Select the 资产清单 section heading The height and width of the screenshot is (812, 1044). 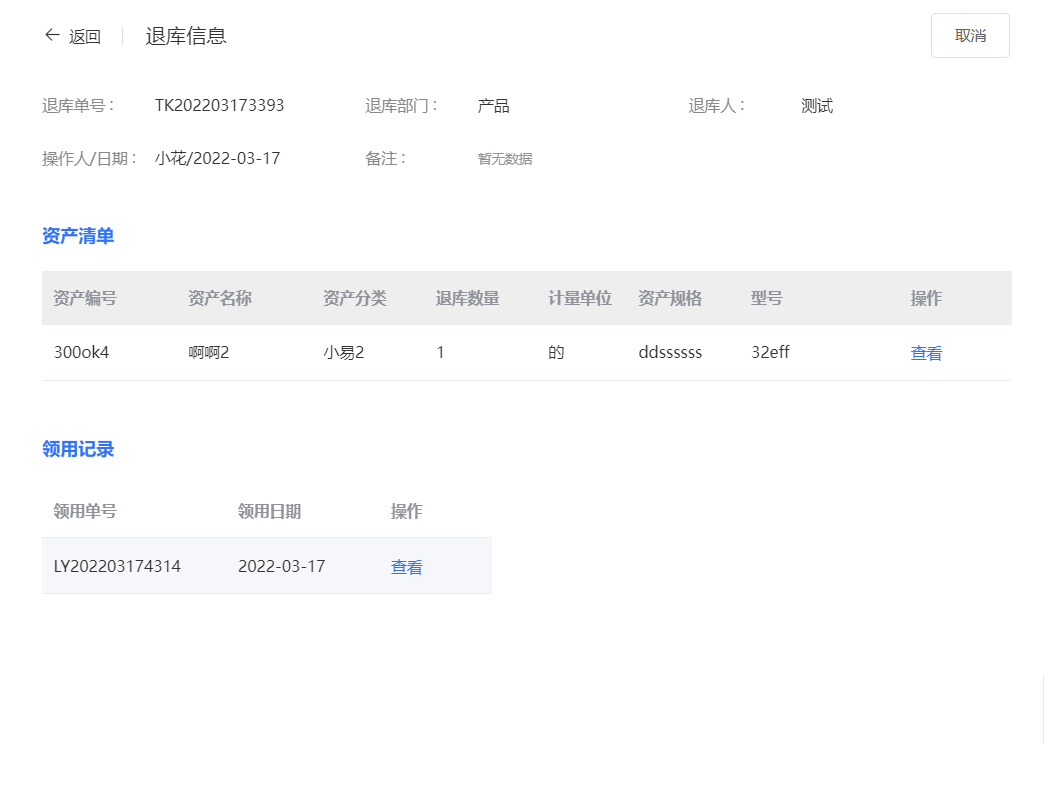coord(78,236)
